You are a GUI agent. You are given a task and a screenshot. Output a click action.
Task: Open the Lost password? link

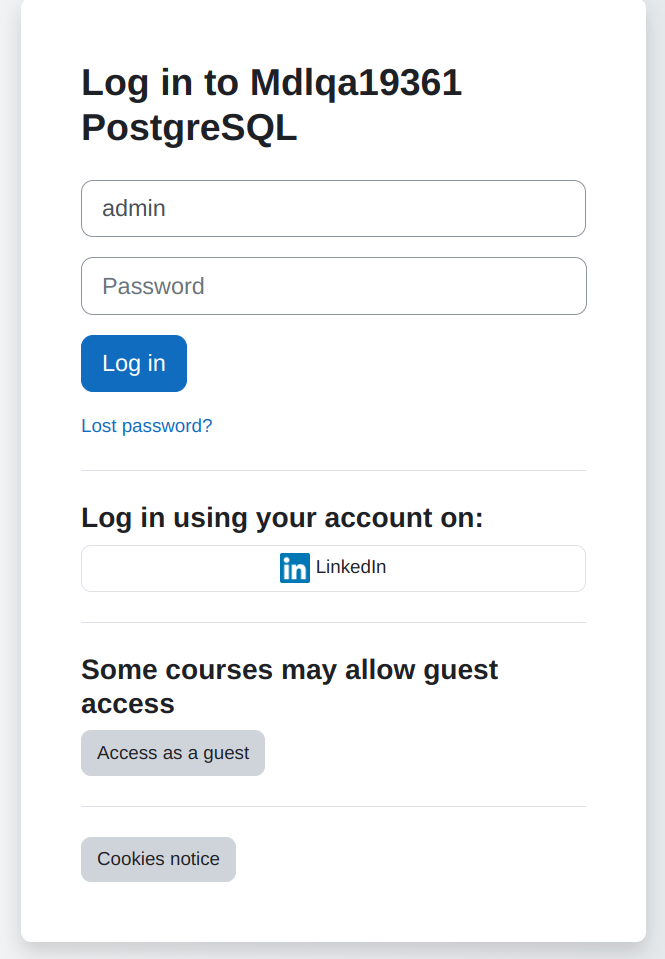[x=147, y=426]
